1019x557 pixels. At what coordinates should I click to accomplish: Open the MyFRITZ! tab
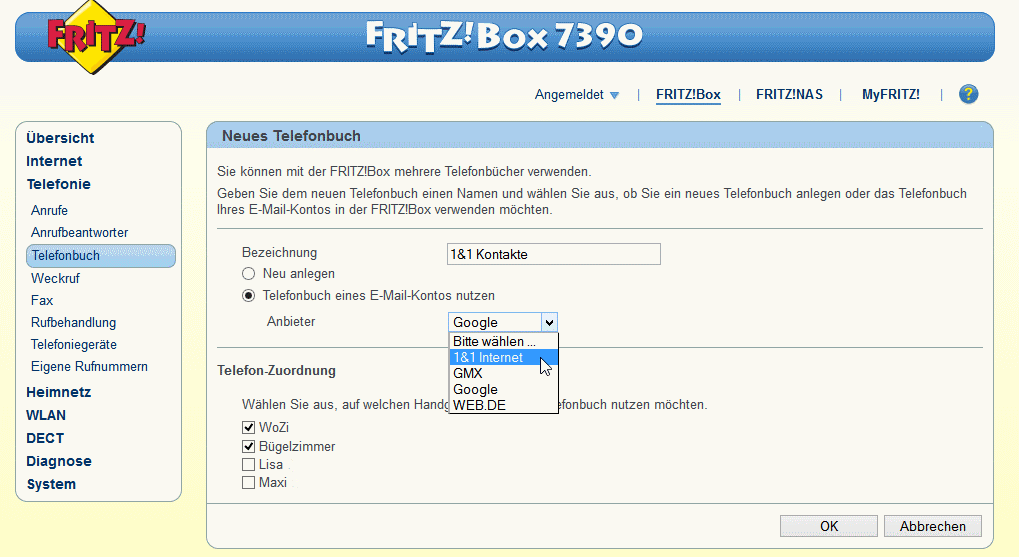point(890,95)
